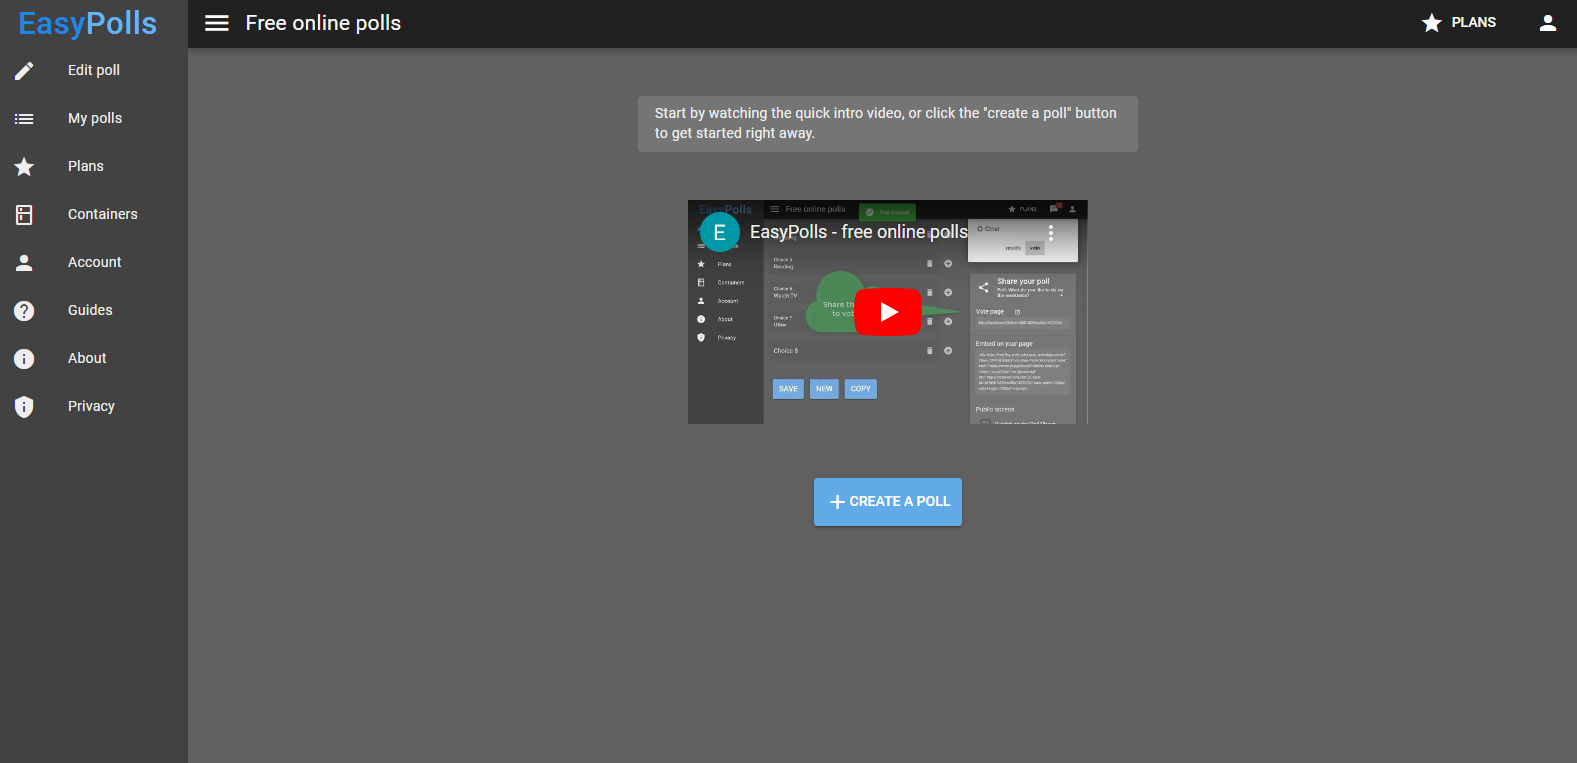1577x763 pixels.
Task: Open Account page from sidebar
Action: click(x=94, y=262)
